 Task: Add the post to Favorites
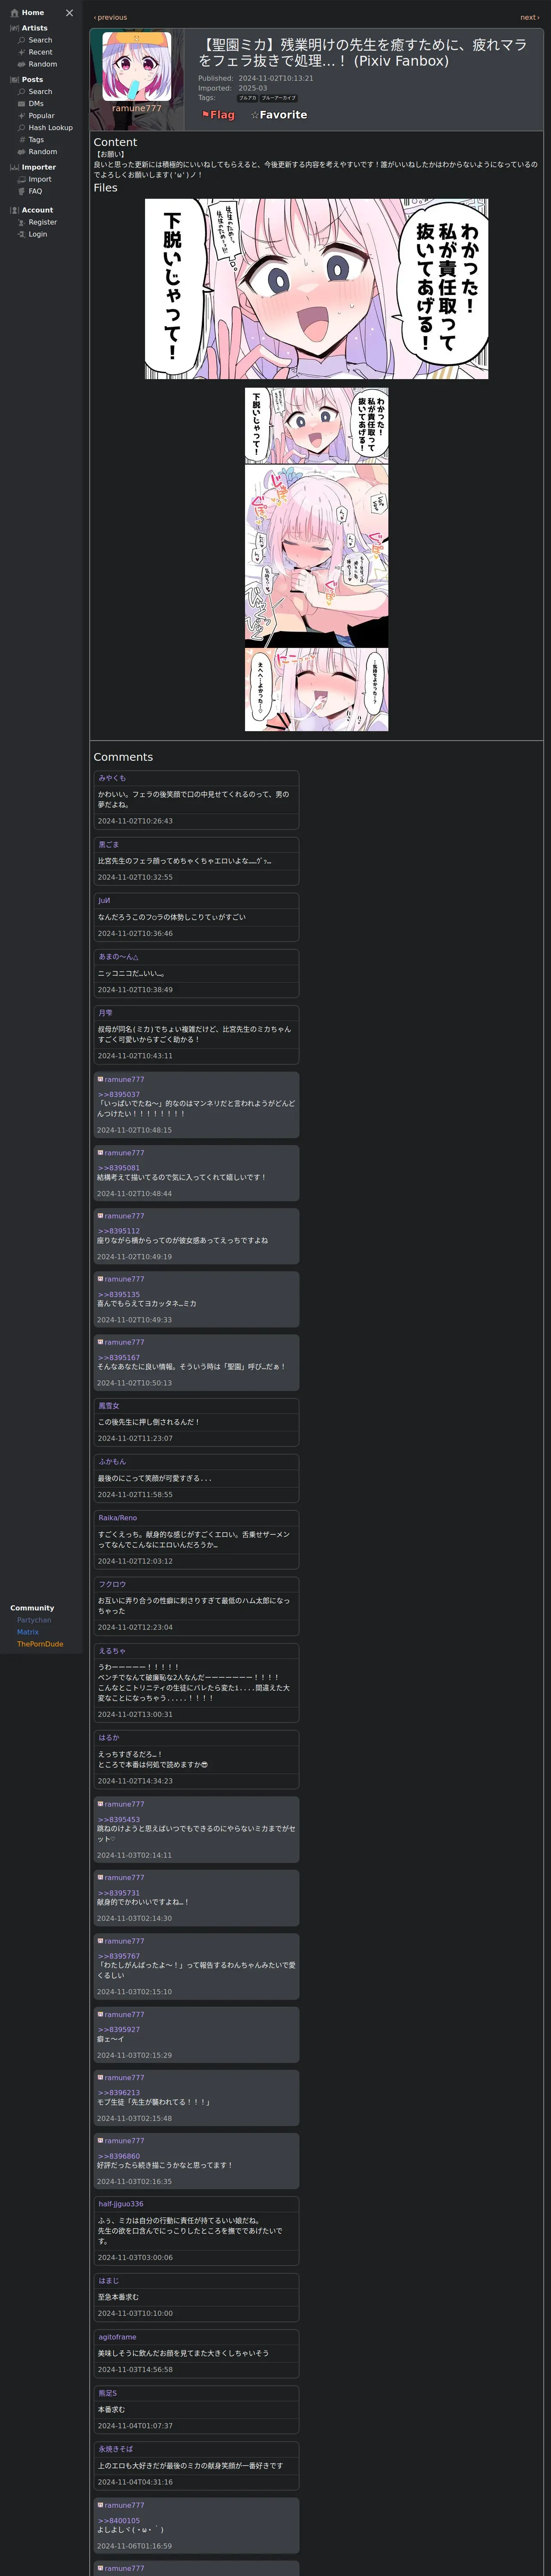click(x=279, y=115)
